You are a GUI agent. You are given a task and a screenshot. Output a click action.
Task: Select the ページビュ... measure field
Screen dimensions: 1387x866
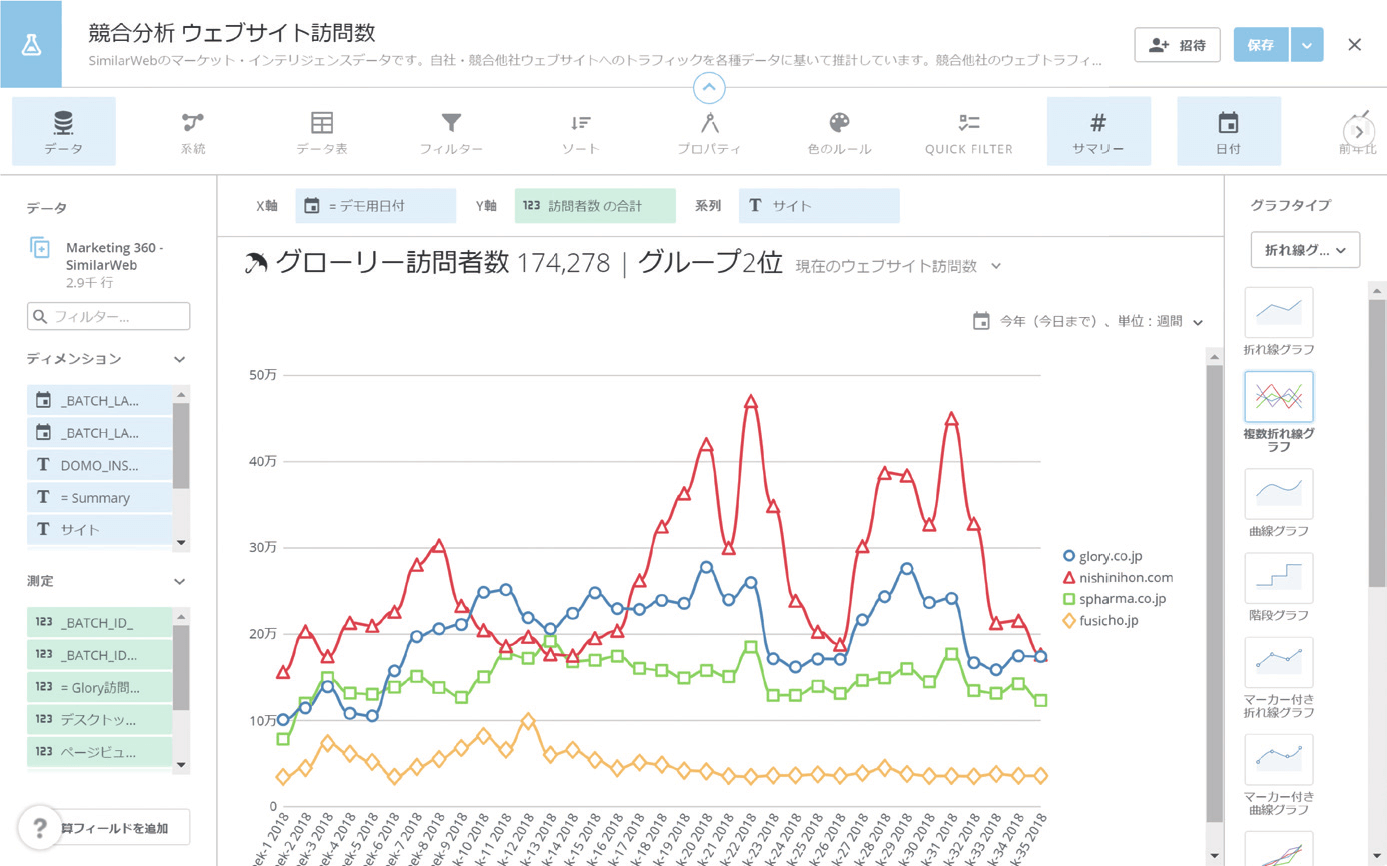pyautogui.click(x=100, y=751)
